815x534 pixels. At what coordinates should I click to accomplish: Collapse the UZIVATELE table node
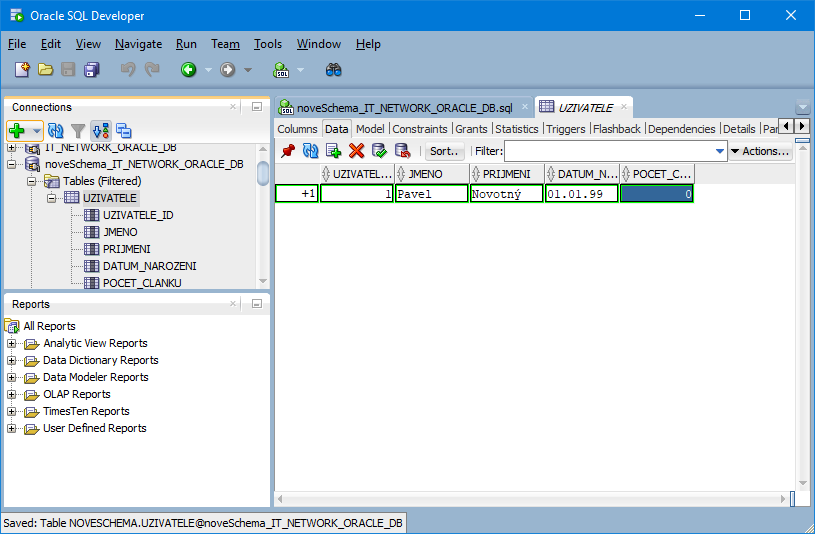[x=52, y=198]
